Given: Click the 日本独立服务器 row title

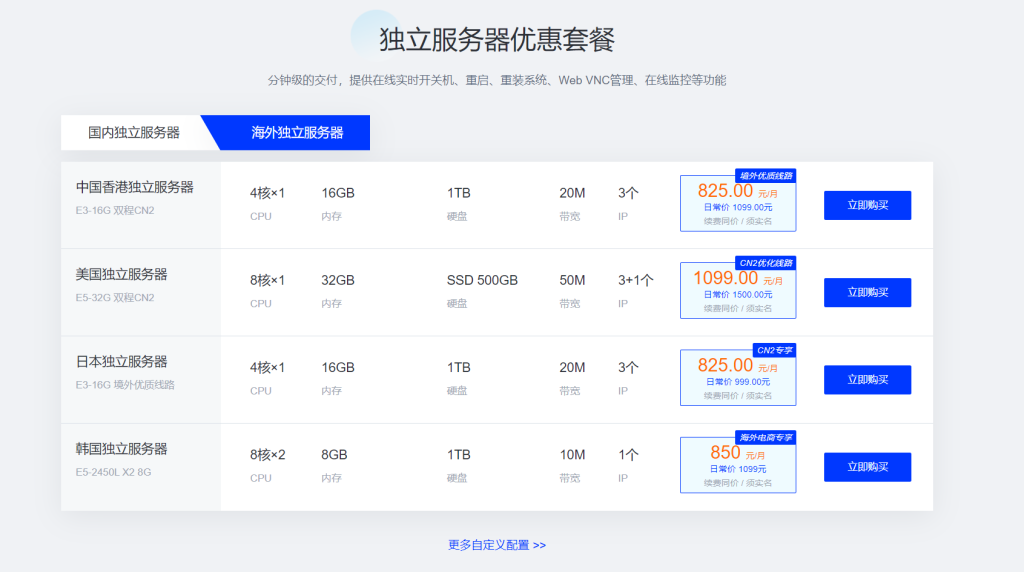Looking at the screenshot, I should coord(122,361).
